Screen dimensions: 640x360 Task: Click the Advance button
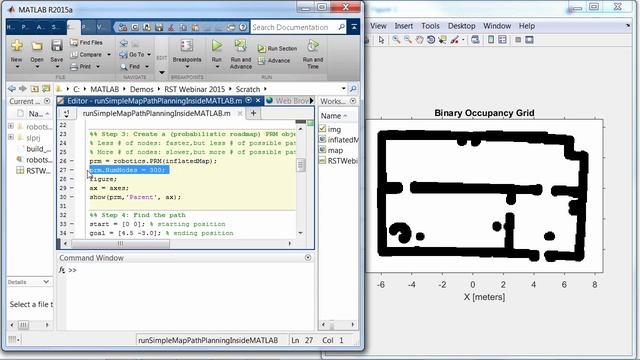pyautogui.click(x=274, y=61)
